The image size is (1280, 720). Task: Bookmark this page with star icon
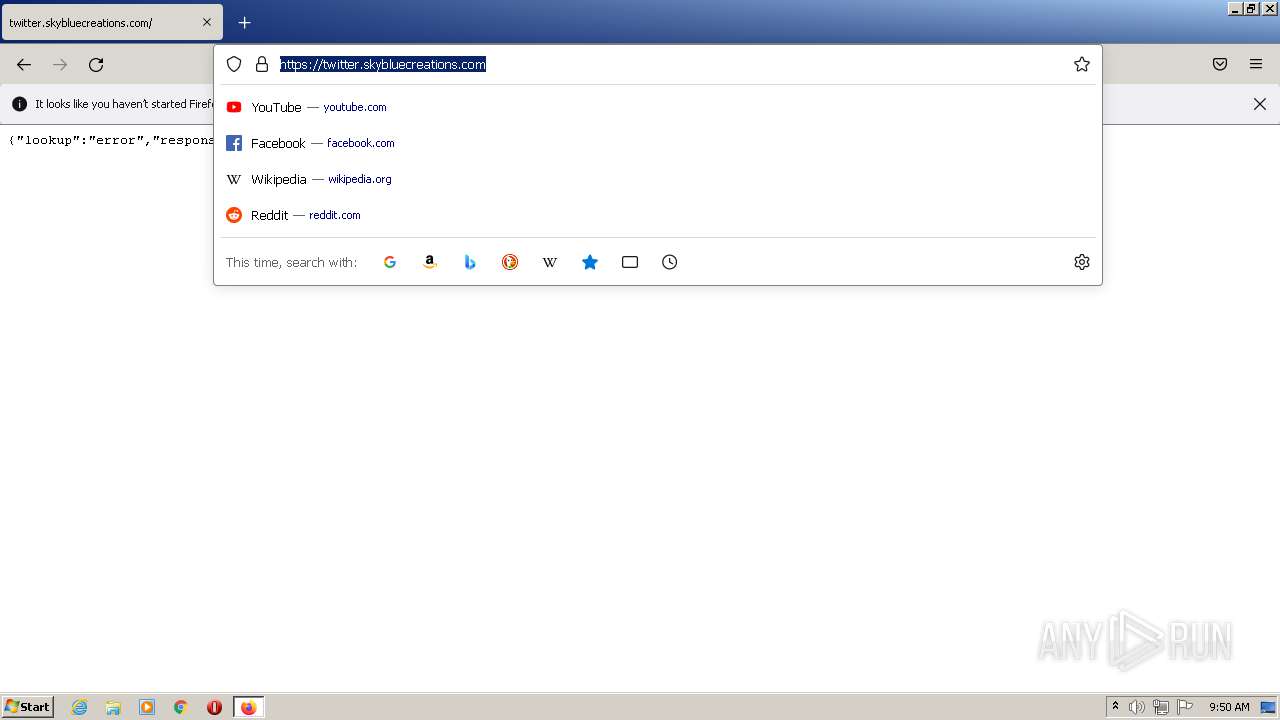click(x=1081, y=64)
